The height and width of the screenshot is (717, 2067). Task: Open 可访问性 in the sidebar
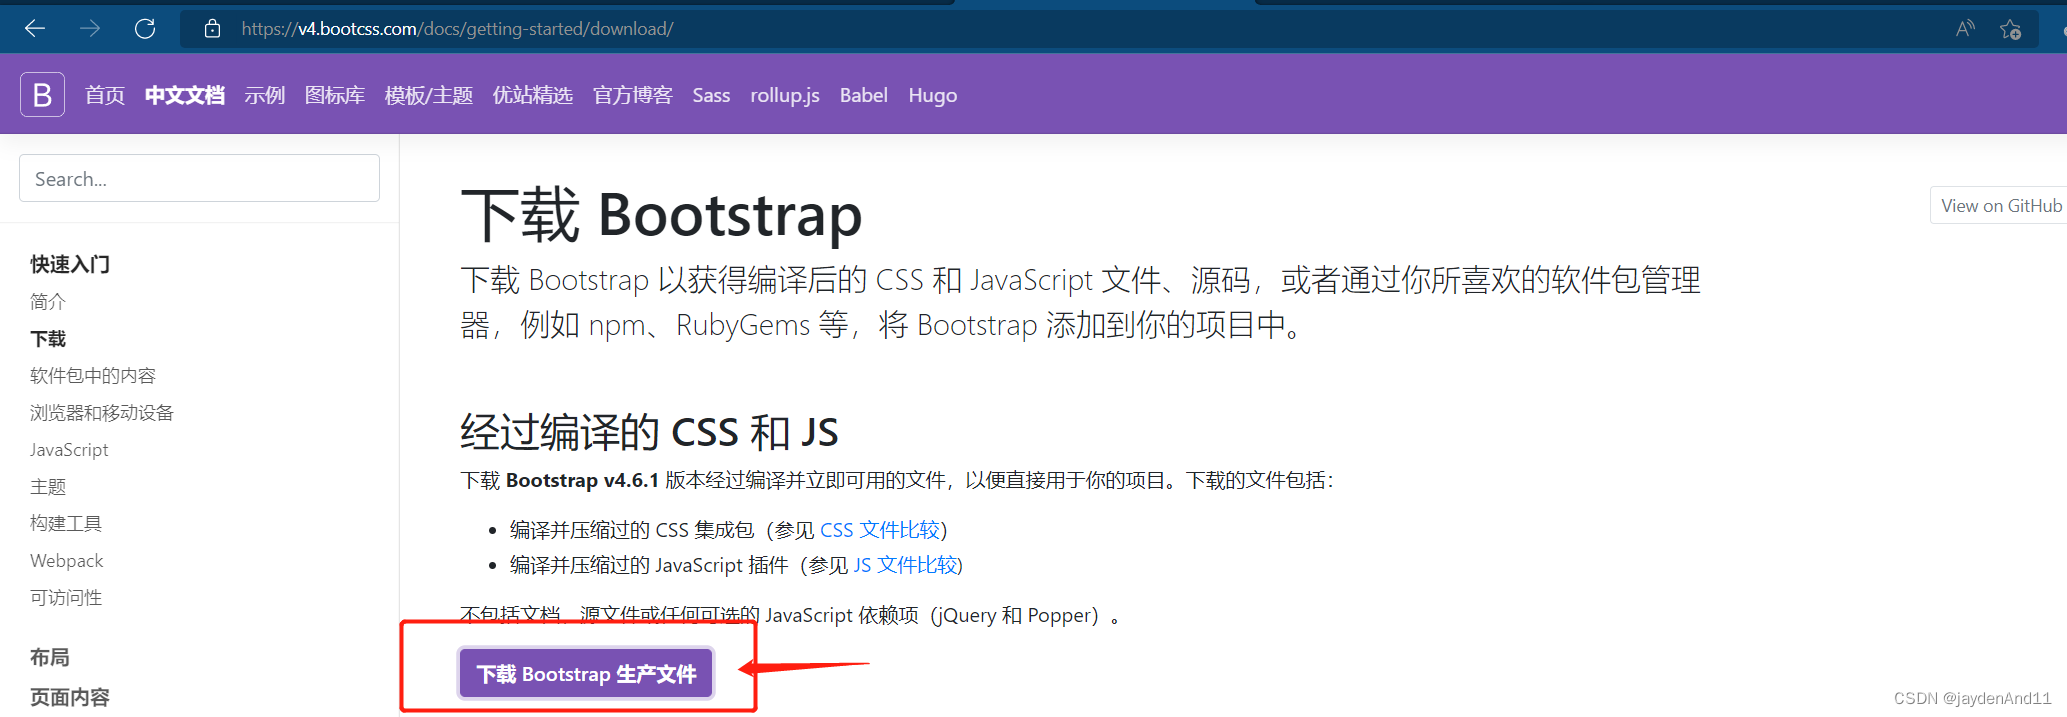pyautogui.click(x=66, y=597)
